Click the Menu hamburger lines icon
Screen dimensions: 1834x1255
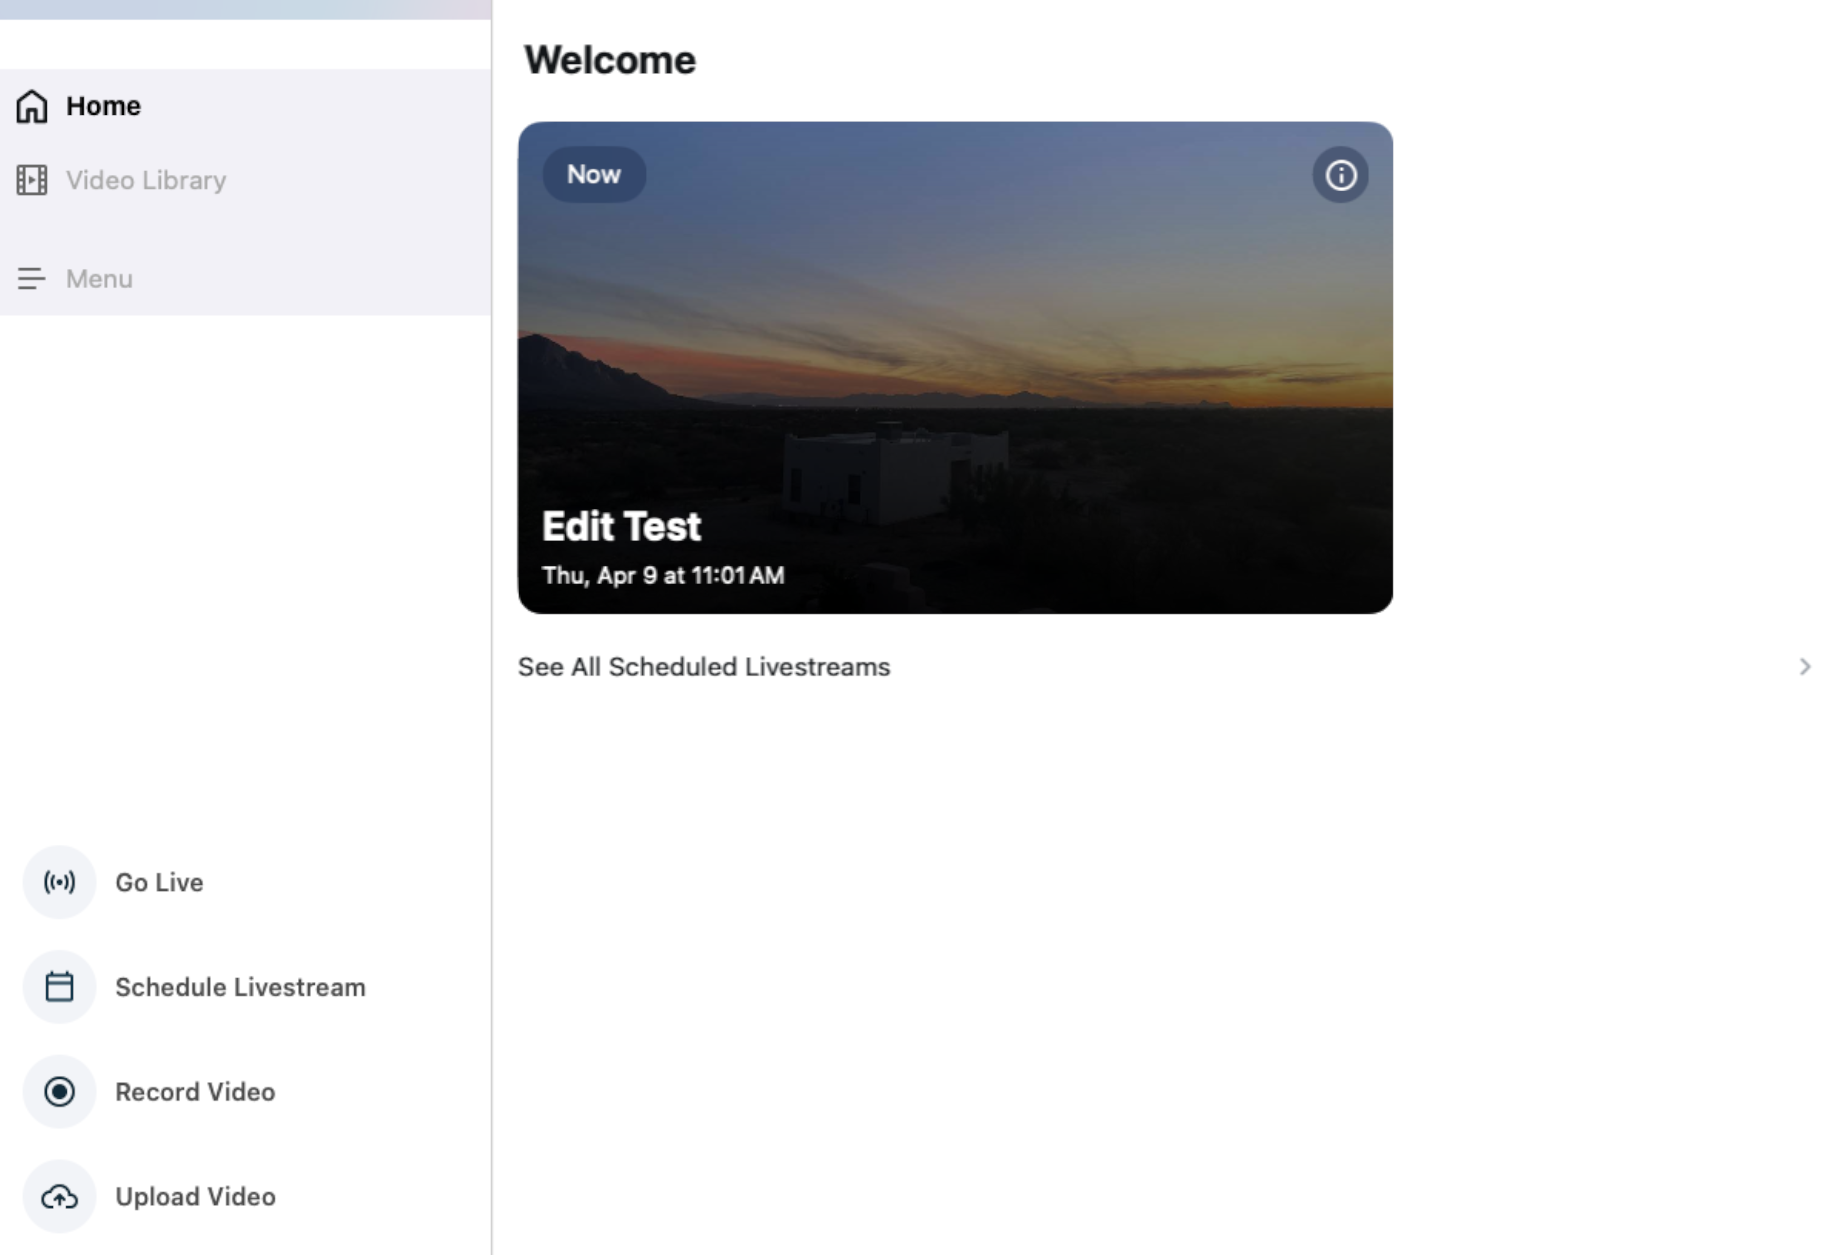click(x=32, y=279)
